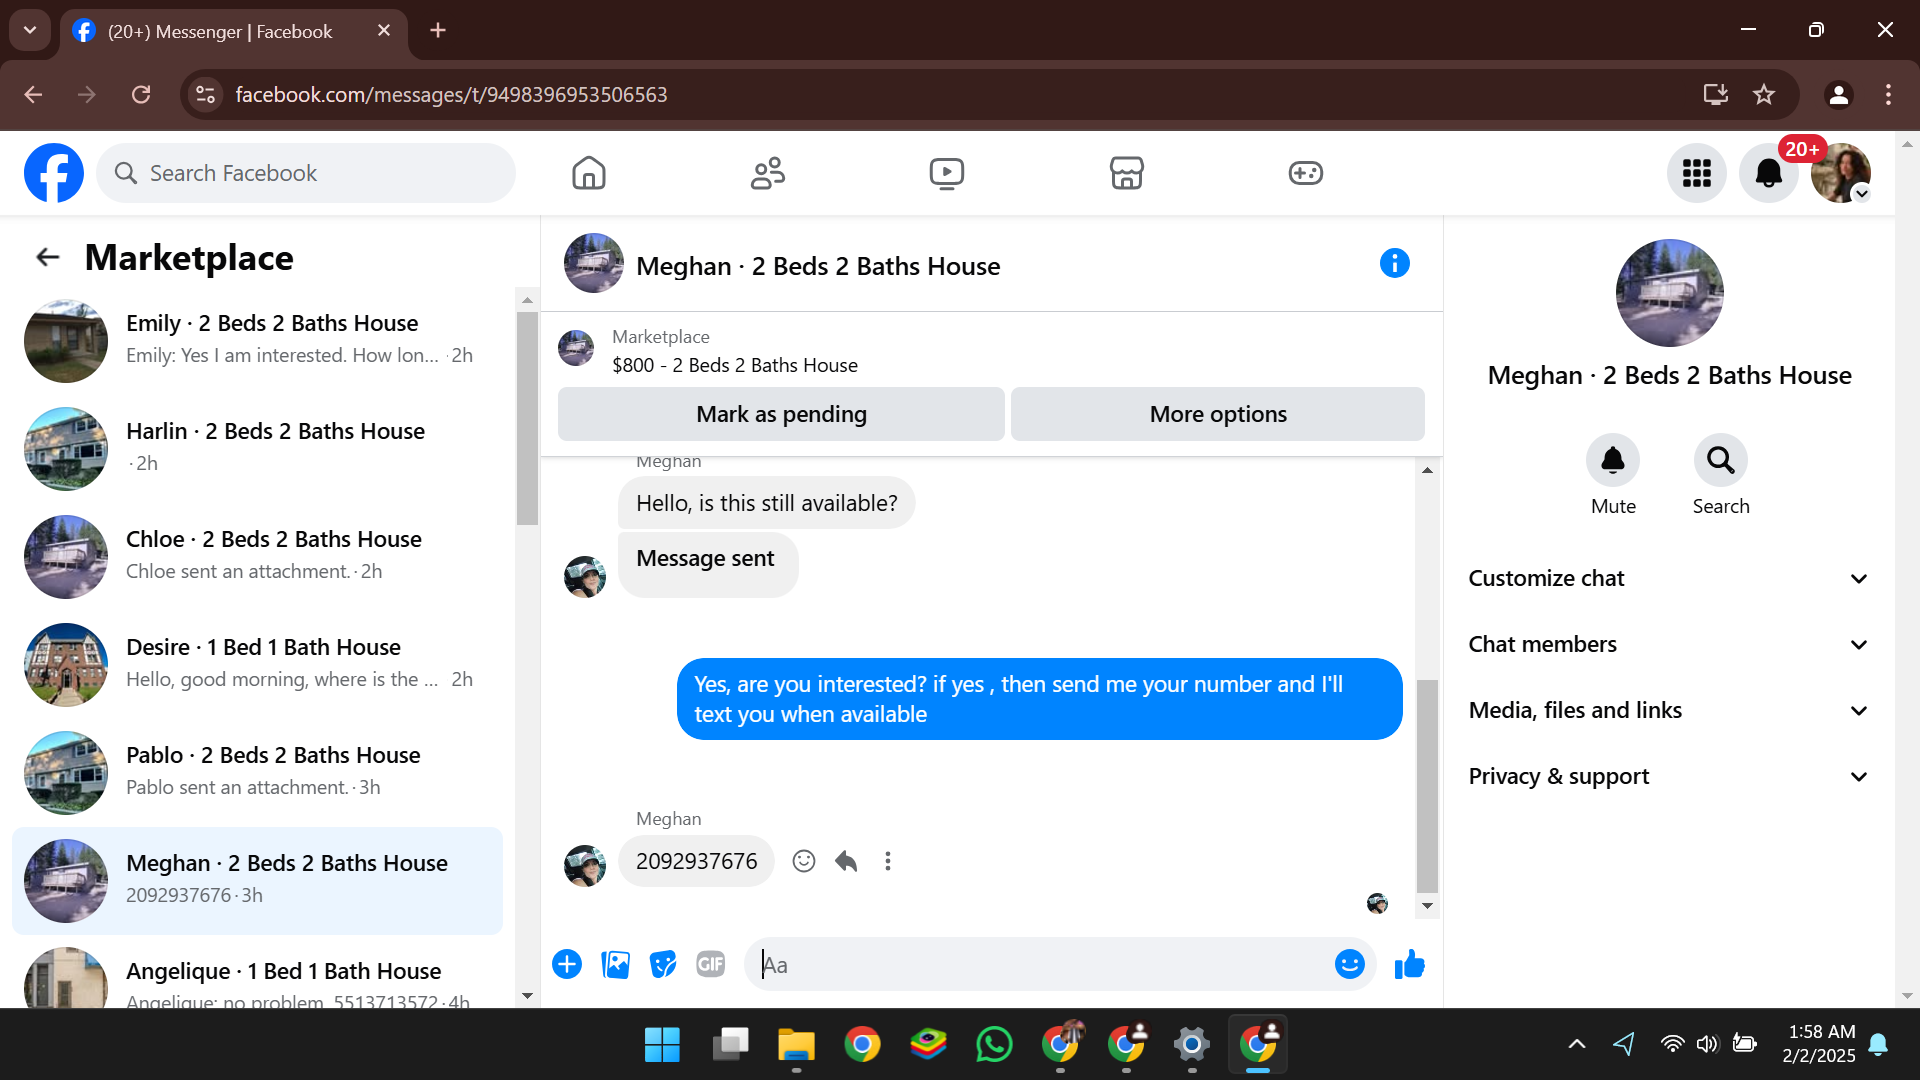1920x1080 pixels.
Task: Open the sticker picker icon
Action: 662,964
